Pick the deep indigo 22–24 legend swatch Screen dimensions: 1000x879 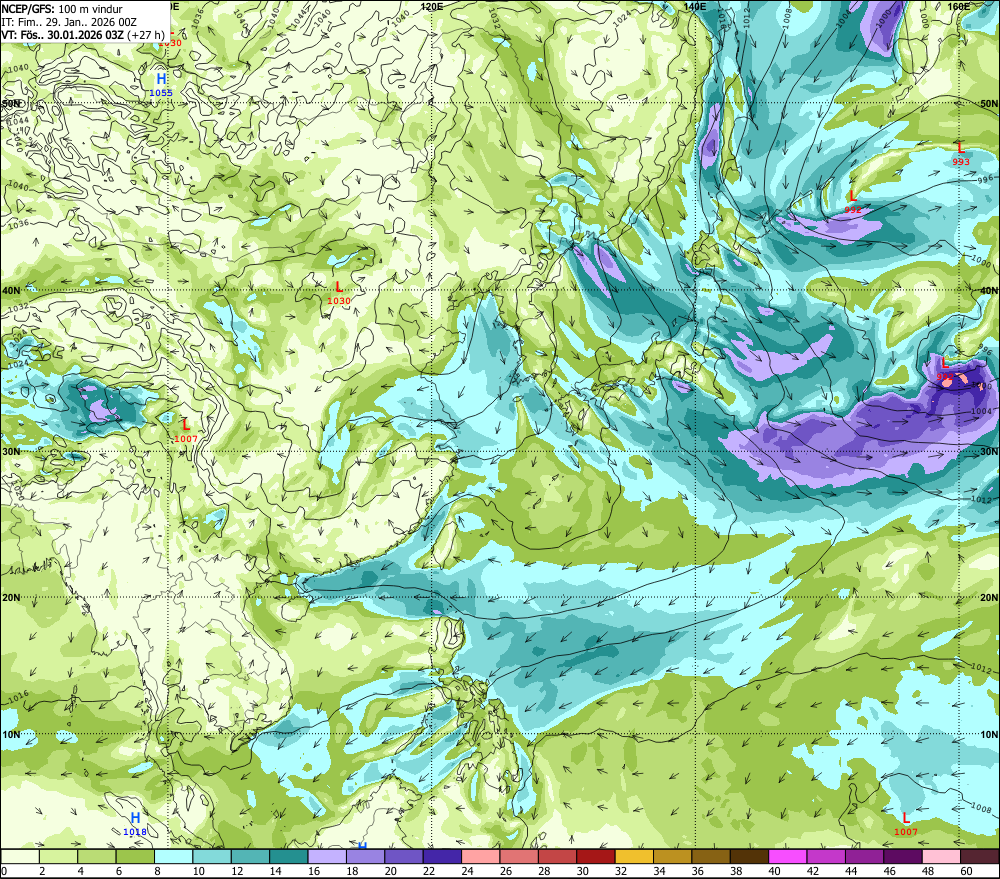point(443,856)
